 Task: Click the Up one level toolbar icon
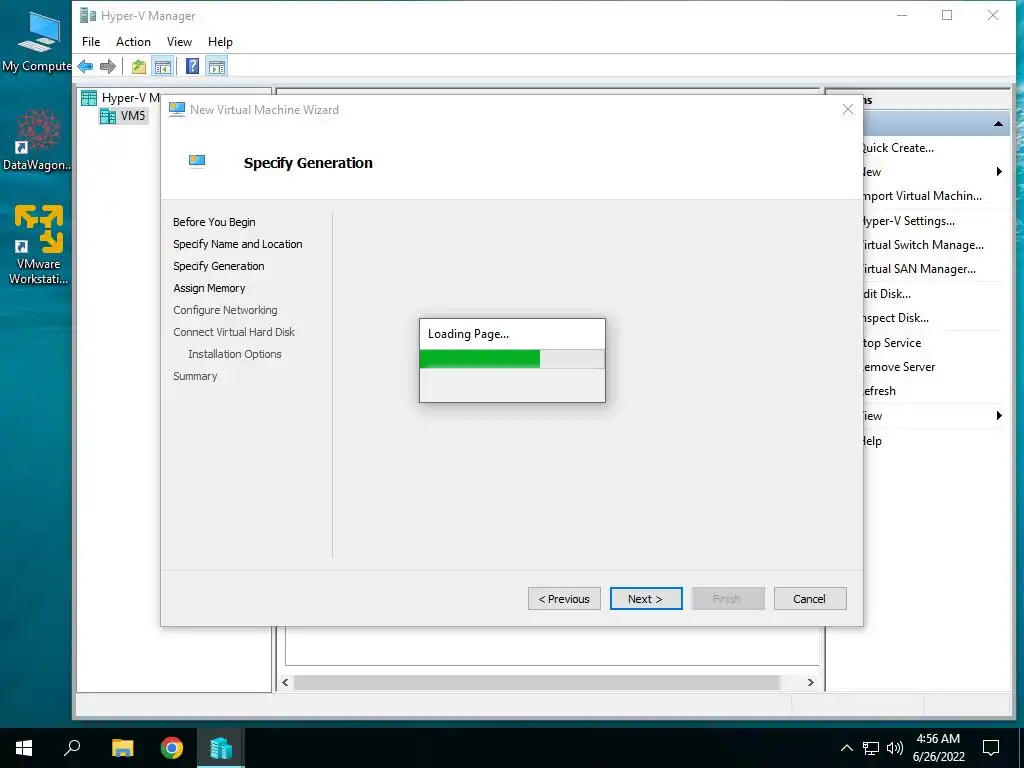(138, 66)
